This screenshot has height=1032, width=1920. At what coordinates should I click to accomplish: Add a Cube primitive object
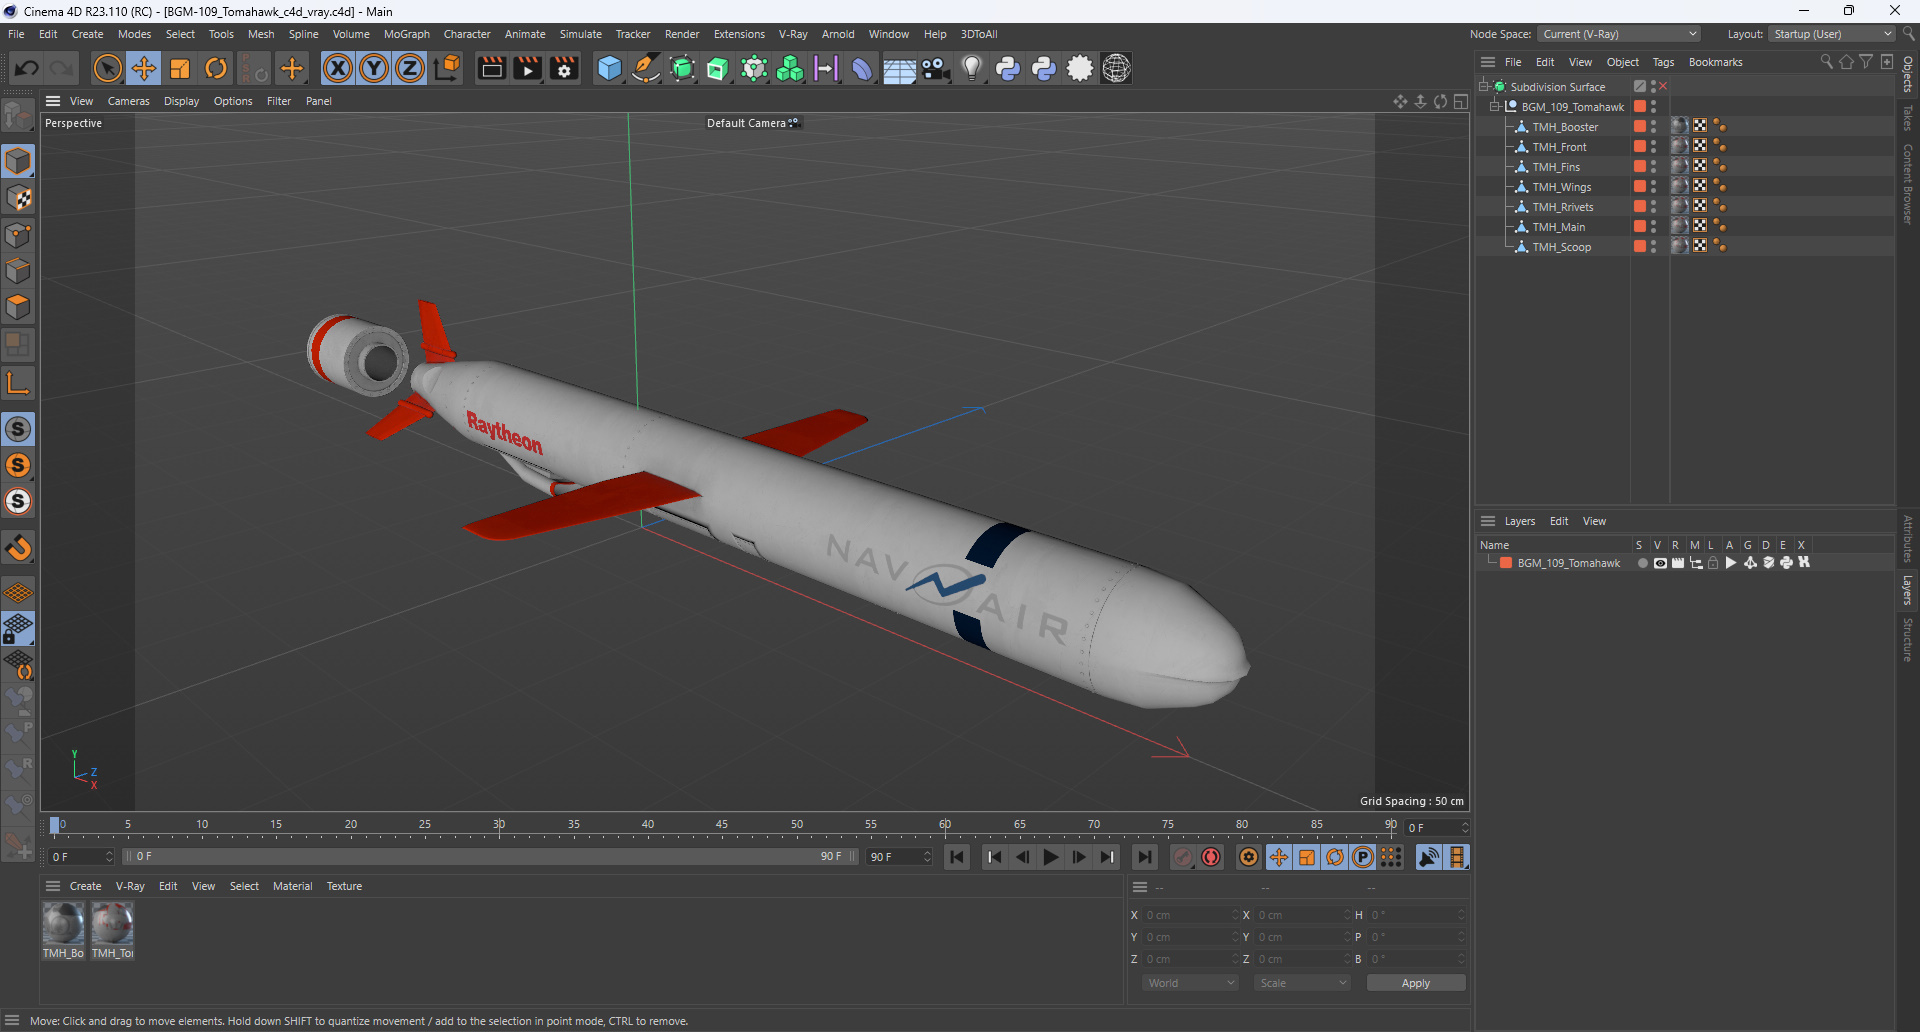coord(609,68)
